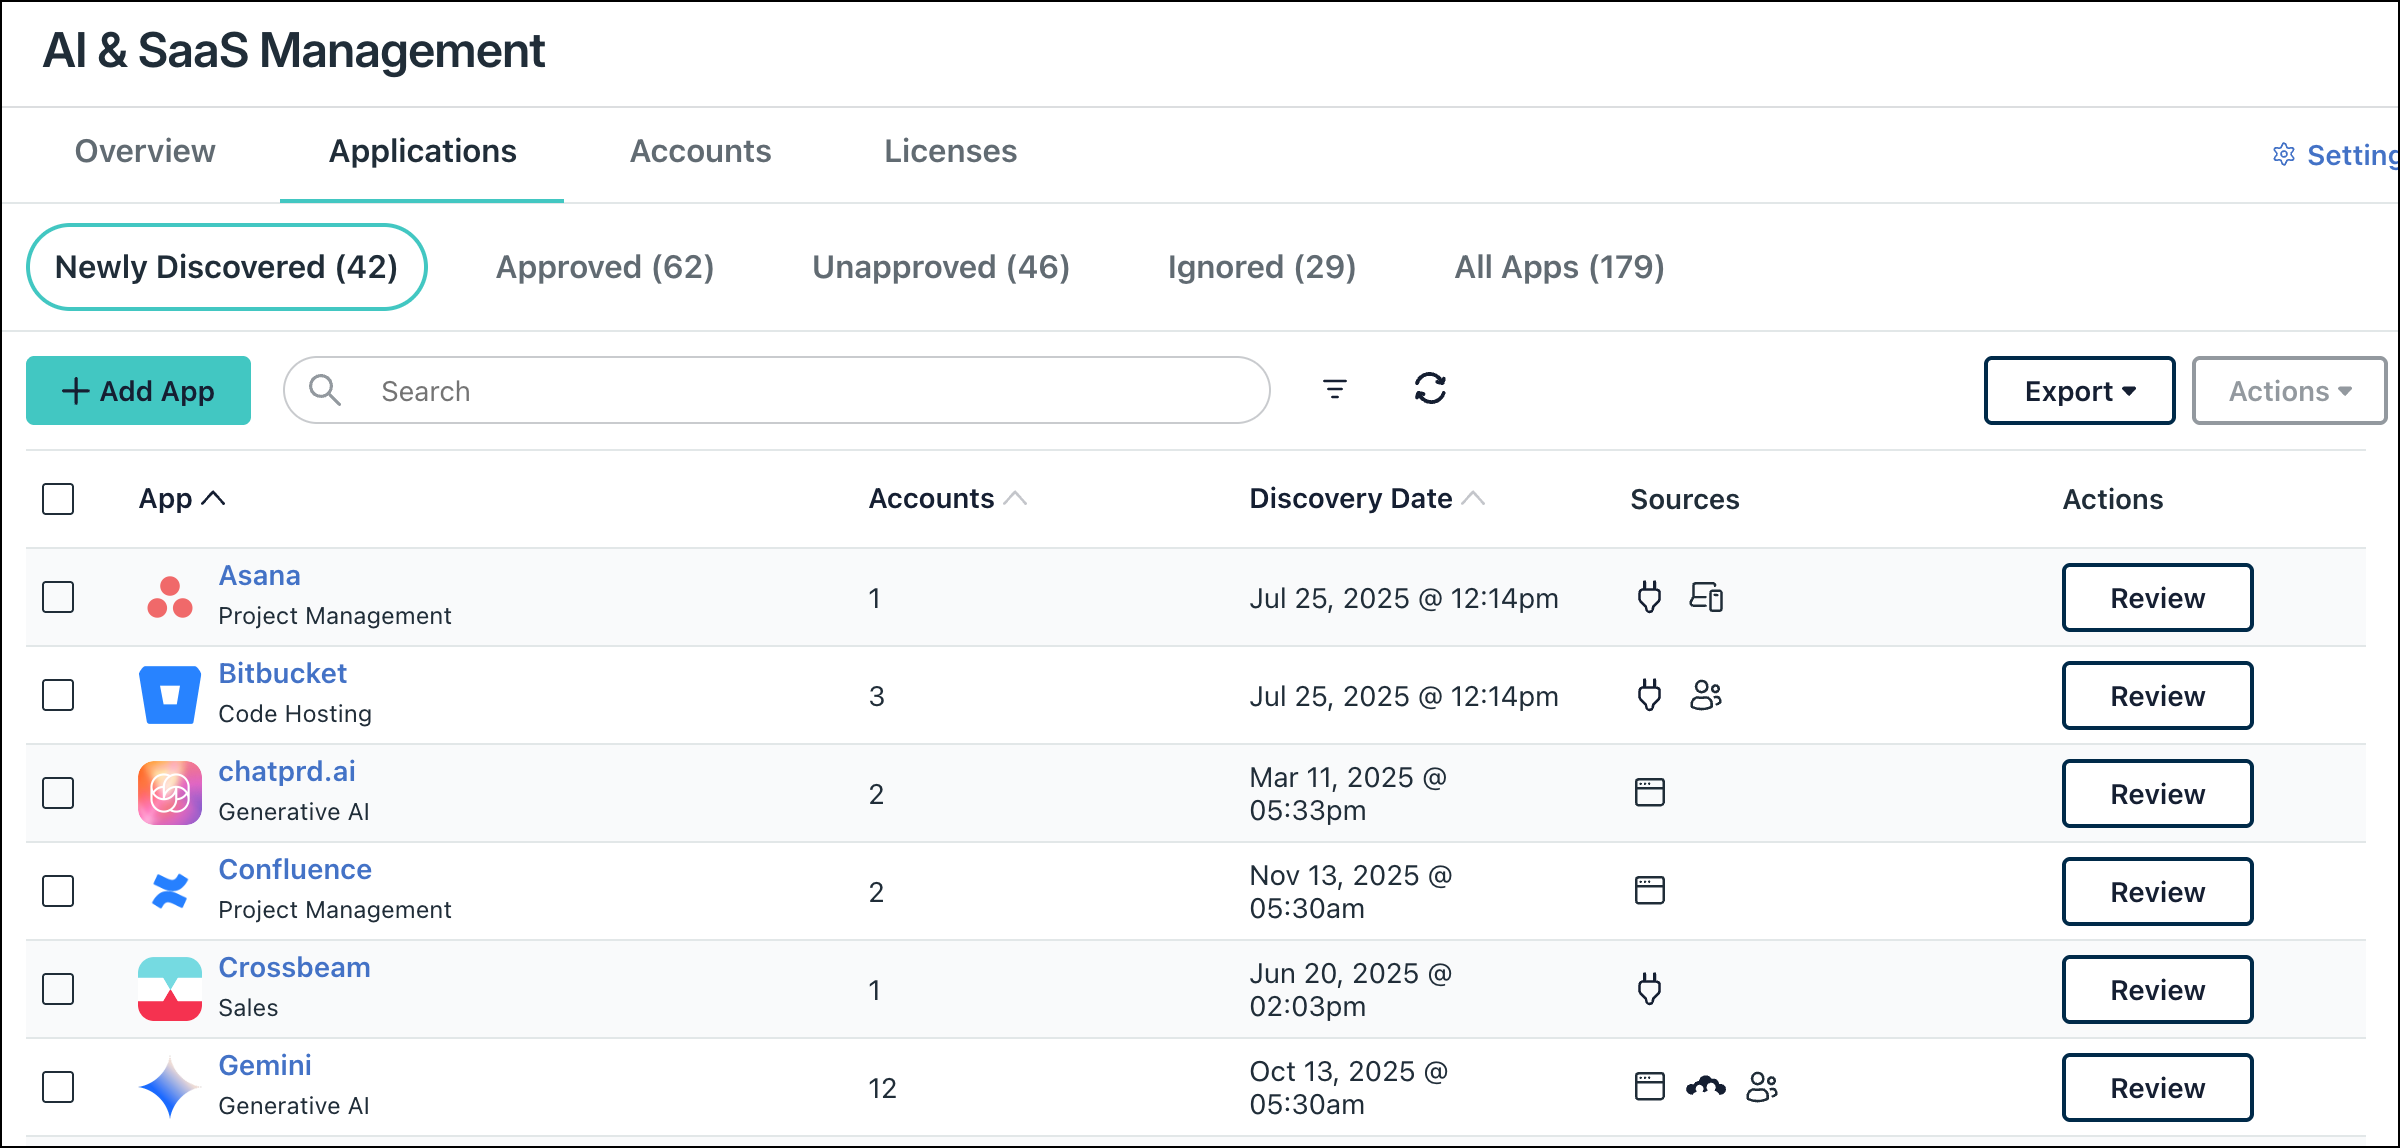Toggle the App column sort arrow

pyautogui.click(x=213, y=497)
